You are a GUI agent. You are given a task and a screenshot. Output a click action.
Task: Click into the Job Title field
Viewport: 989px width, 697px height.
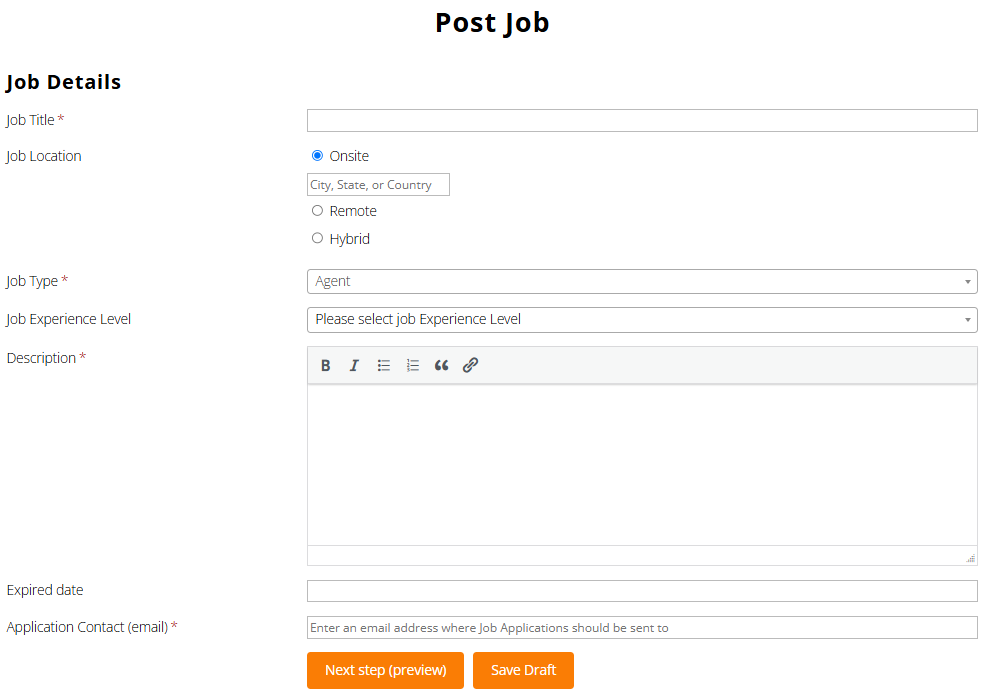coord(642,120)
